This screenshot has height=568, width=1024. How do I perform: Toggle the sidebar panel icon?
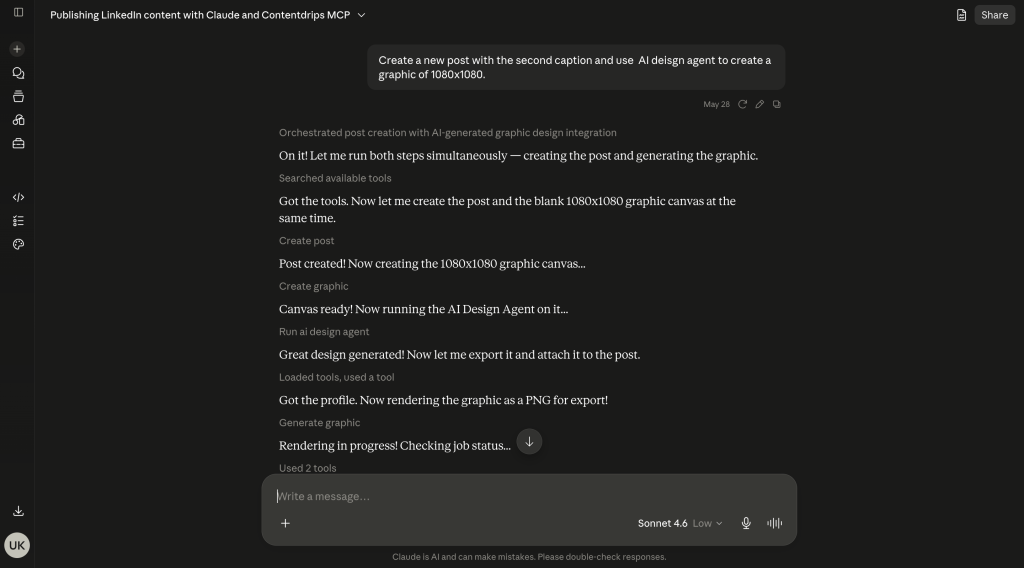(x=18, y=12)
